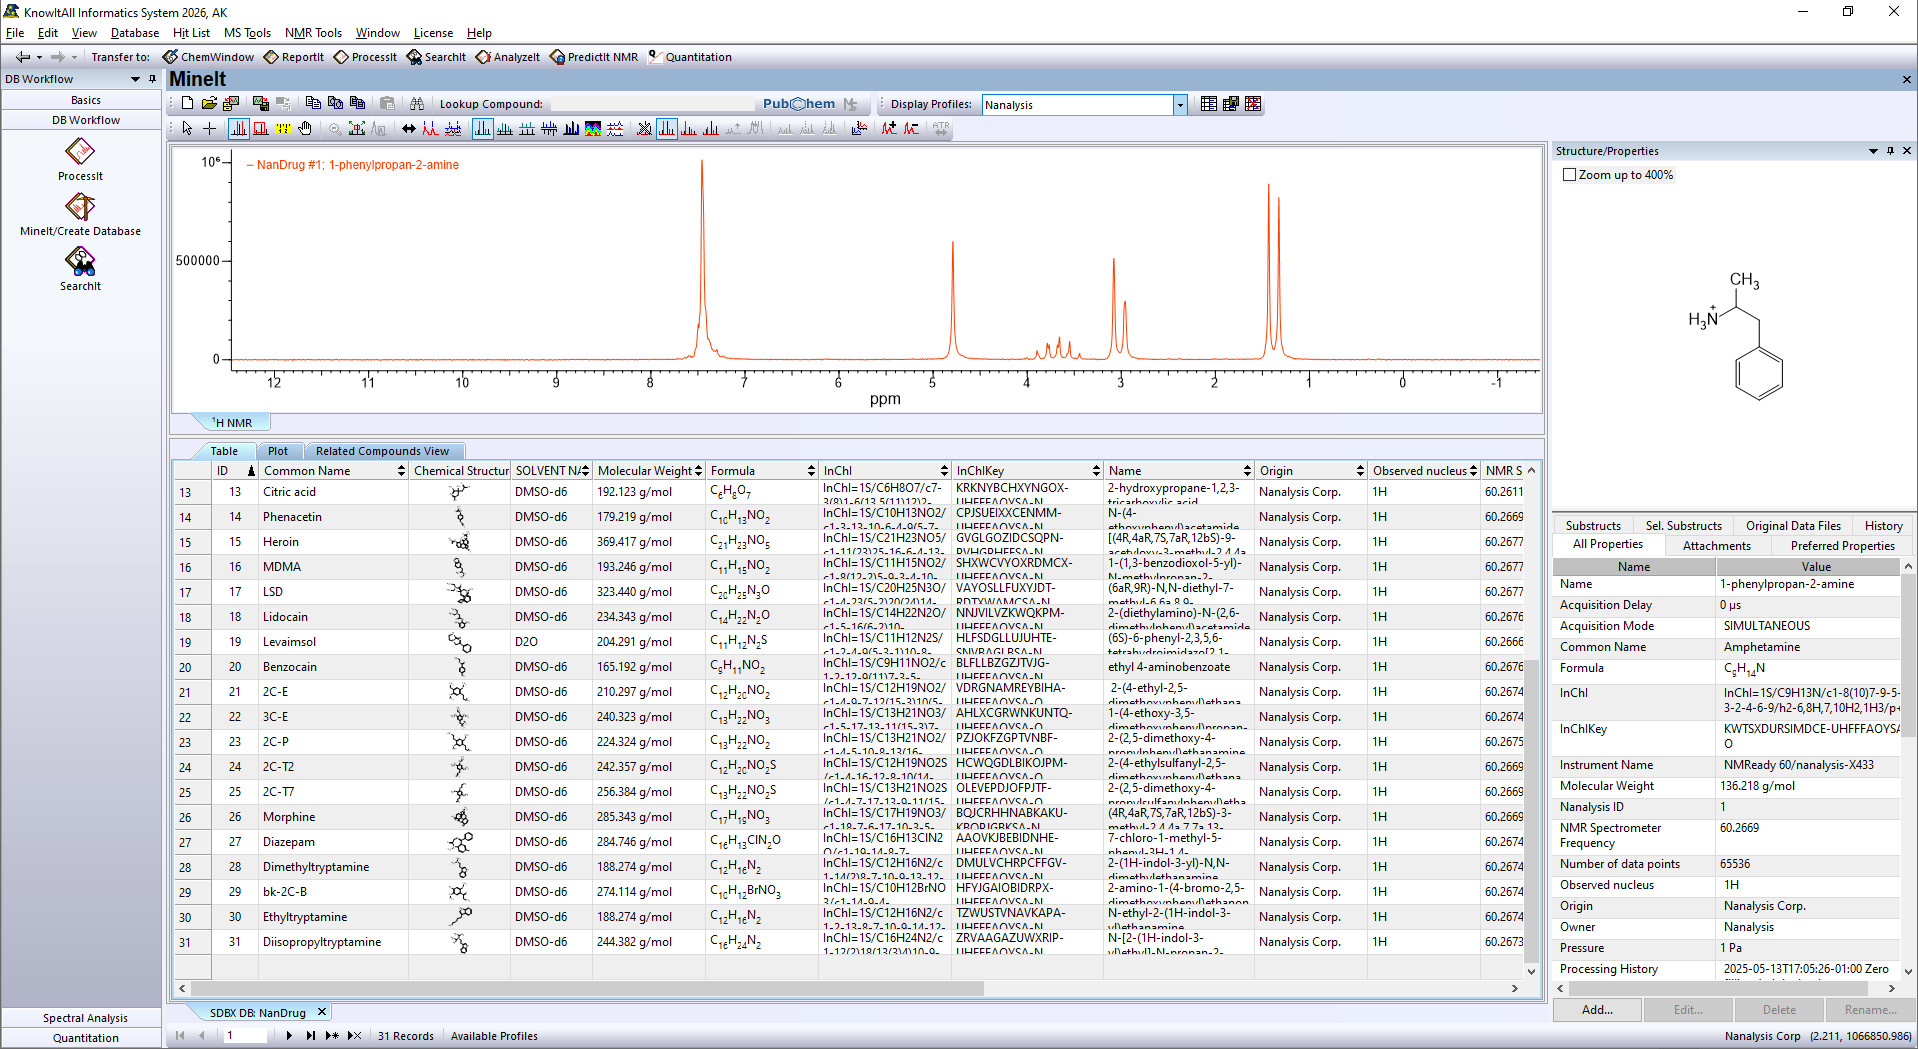Expand the Spectral Analysis sidebar section
Viewport: 1918px width, 1049px height.
[85, 1018]
